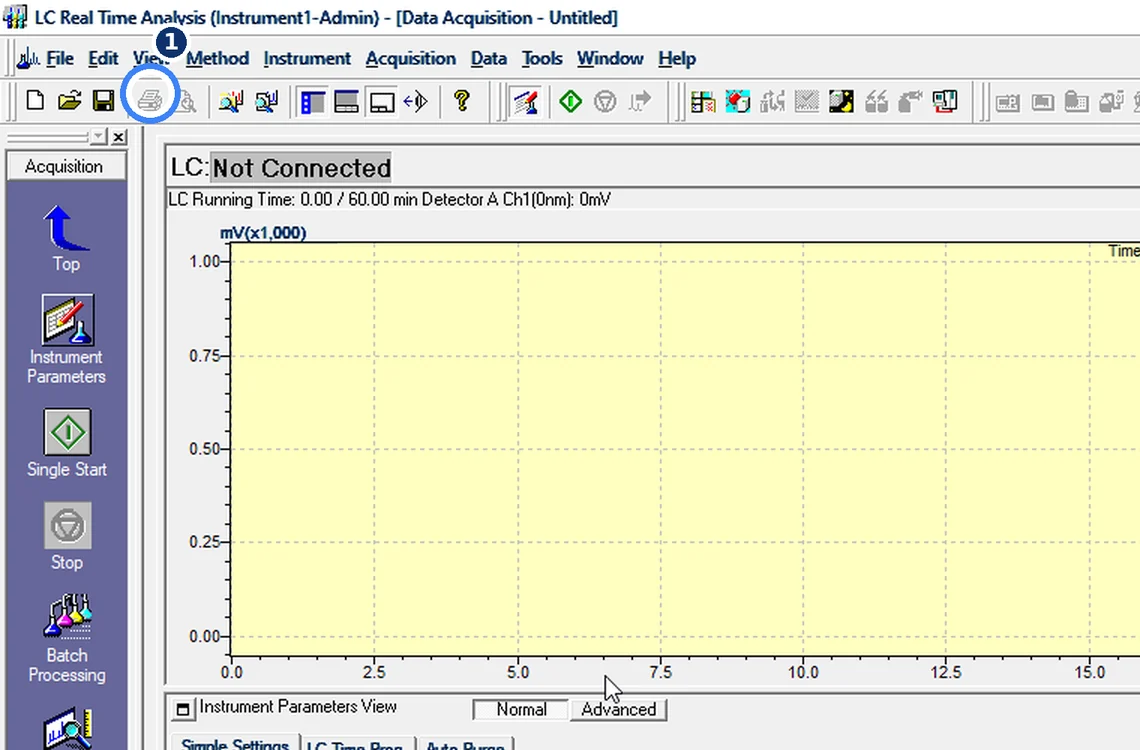This screenshot has height=750, width=1140.
Task: Click the first chromatogram magnifier toolbar icon
Action: [230, 102]
